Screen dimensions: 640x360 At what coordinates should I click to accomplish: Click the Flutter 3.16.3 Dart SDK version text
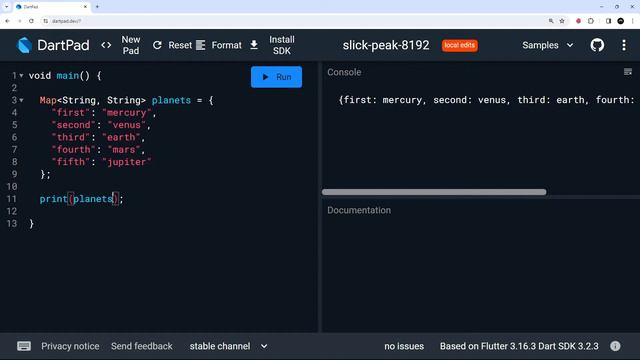tap(519, 346)
